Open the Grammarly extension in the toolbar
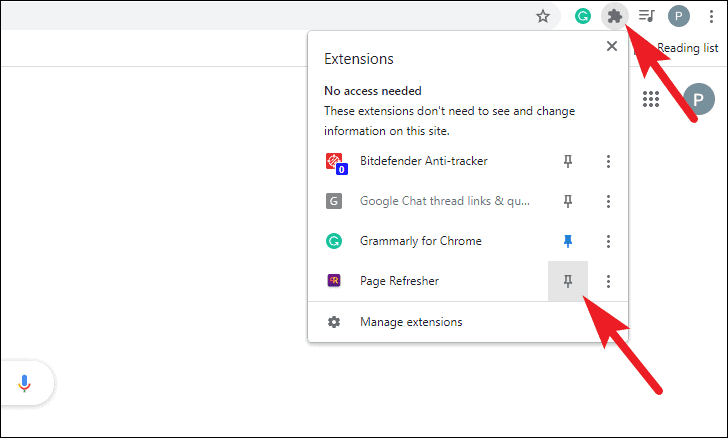728x438 pixels. pos(583,16)
